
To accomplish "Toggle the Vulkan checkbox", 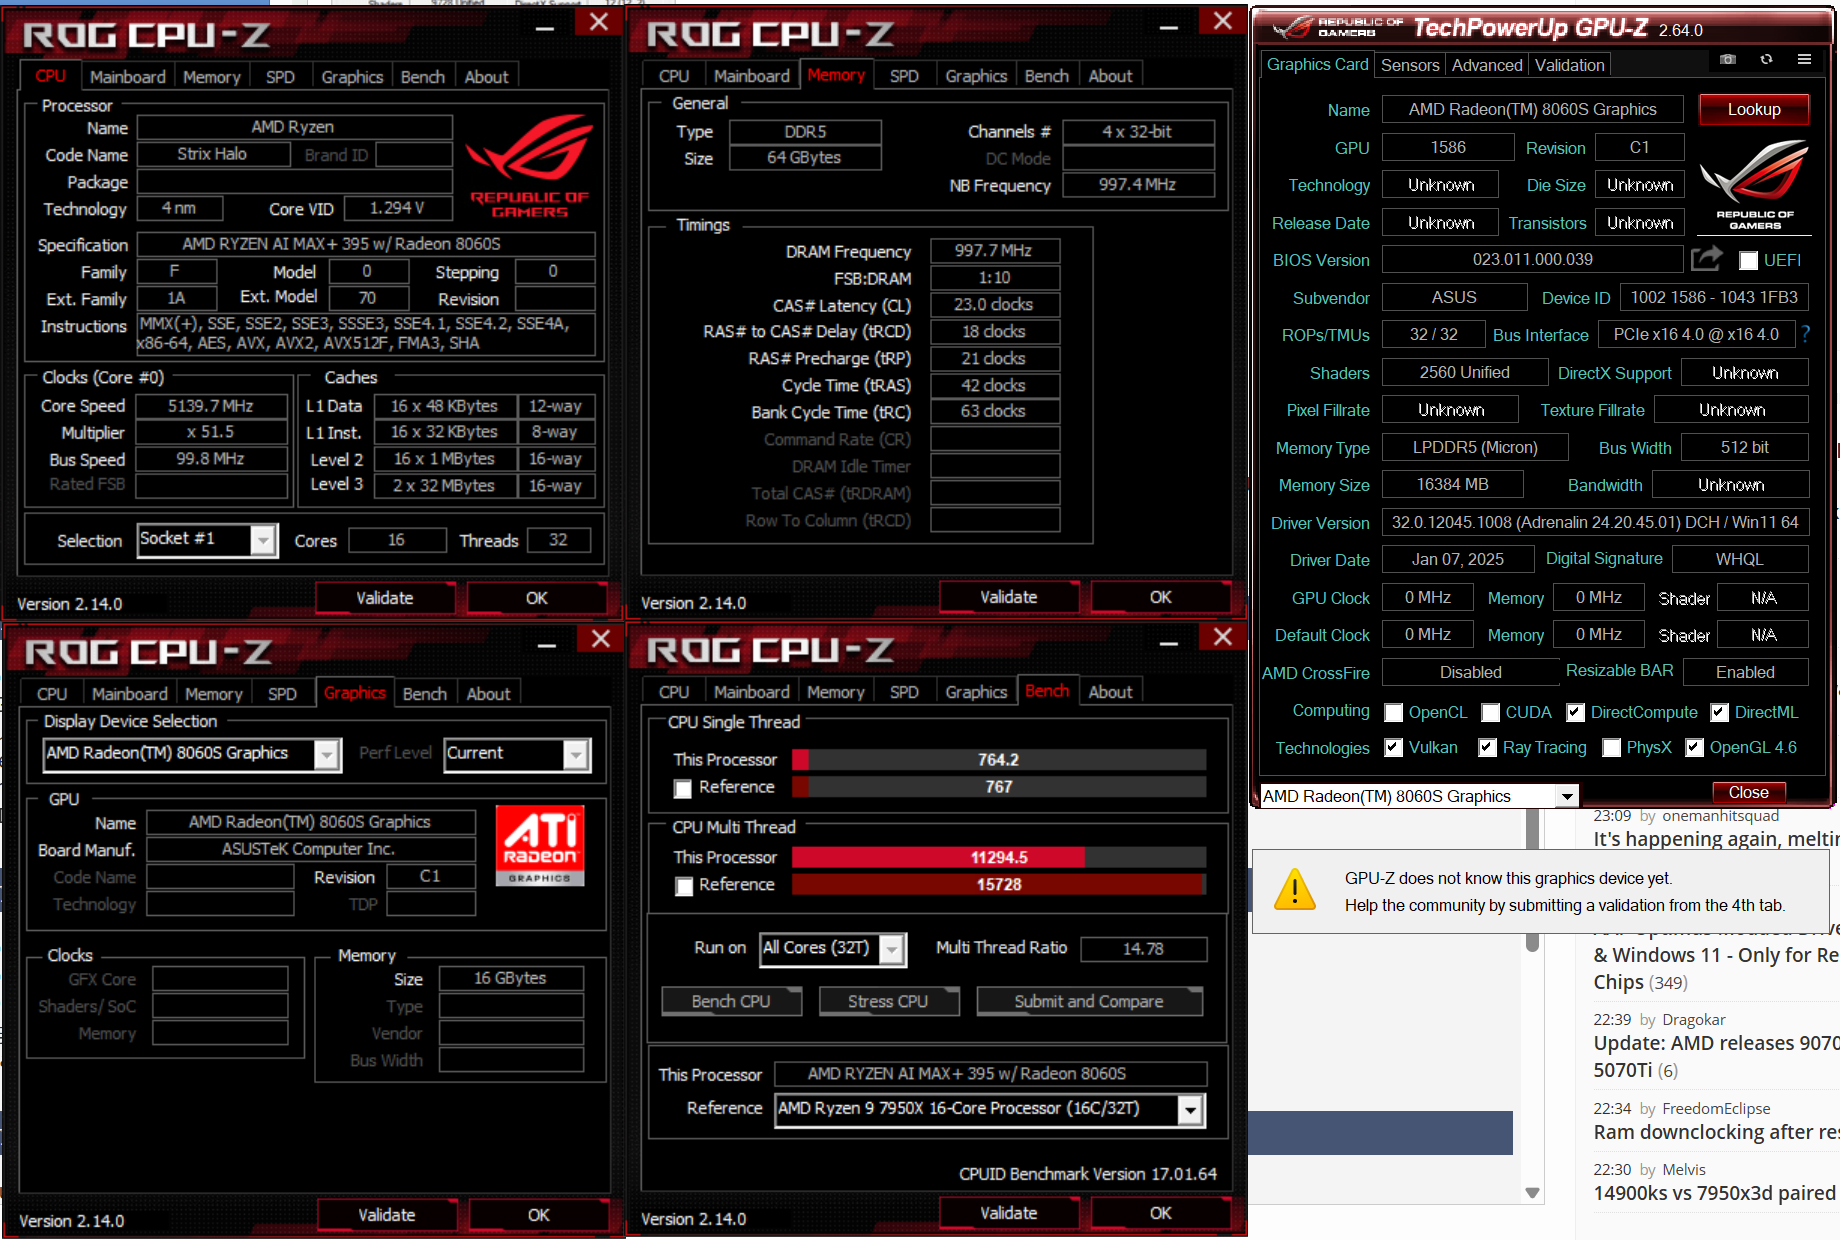I will coord(1393,748).
